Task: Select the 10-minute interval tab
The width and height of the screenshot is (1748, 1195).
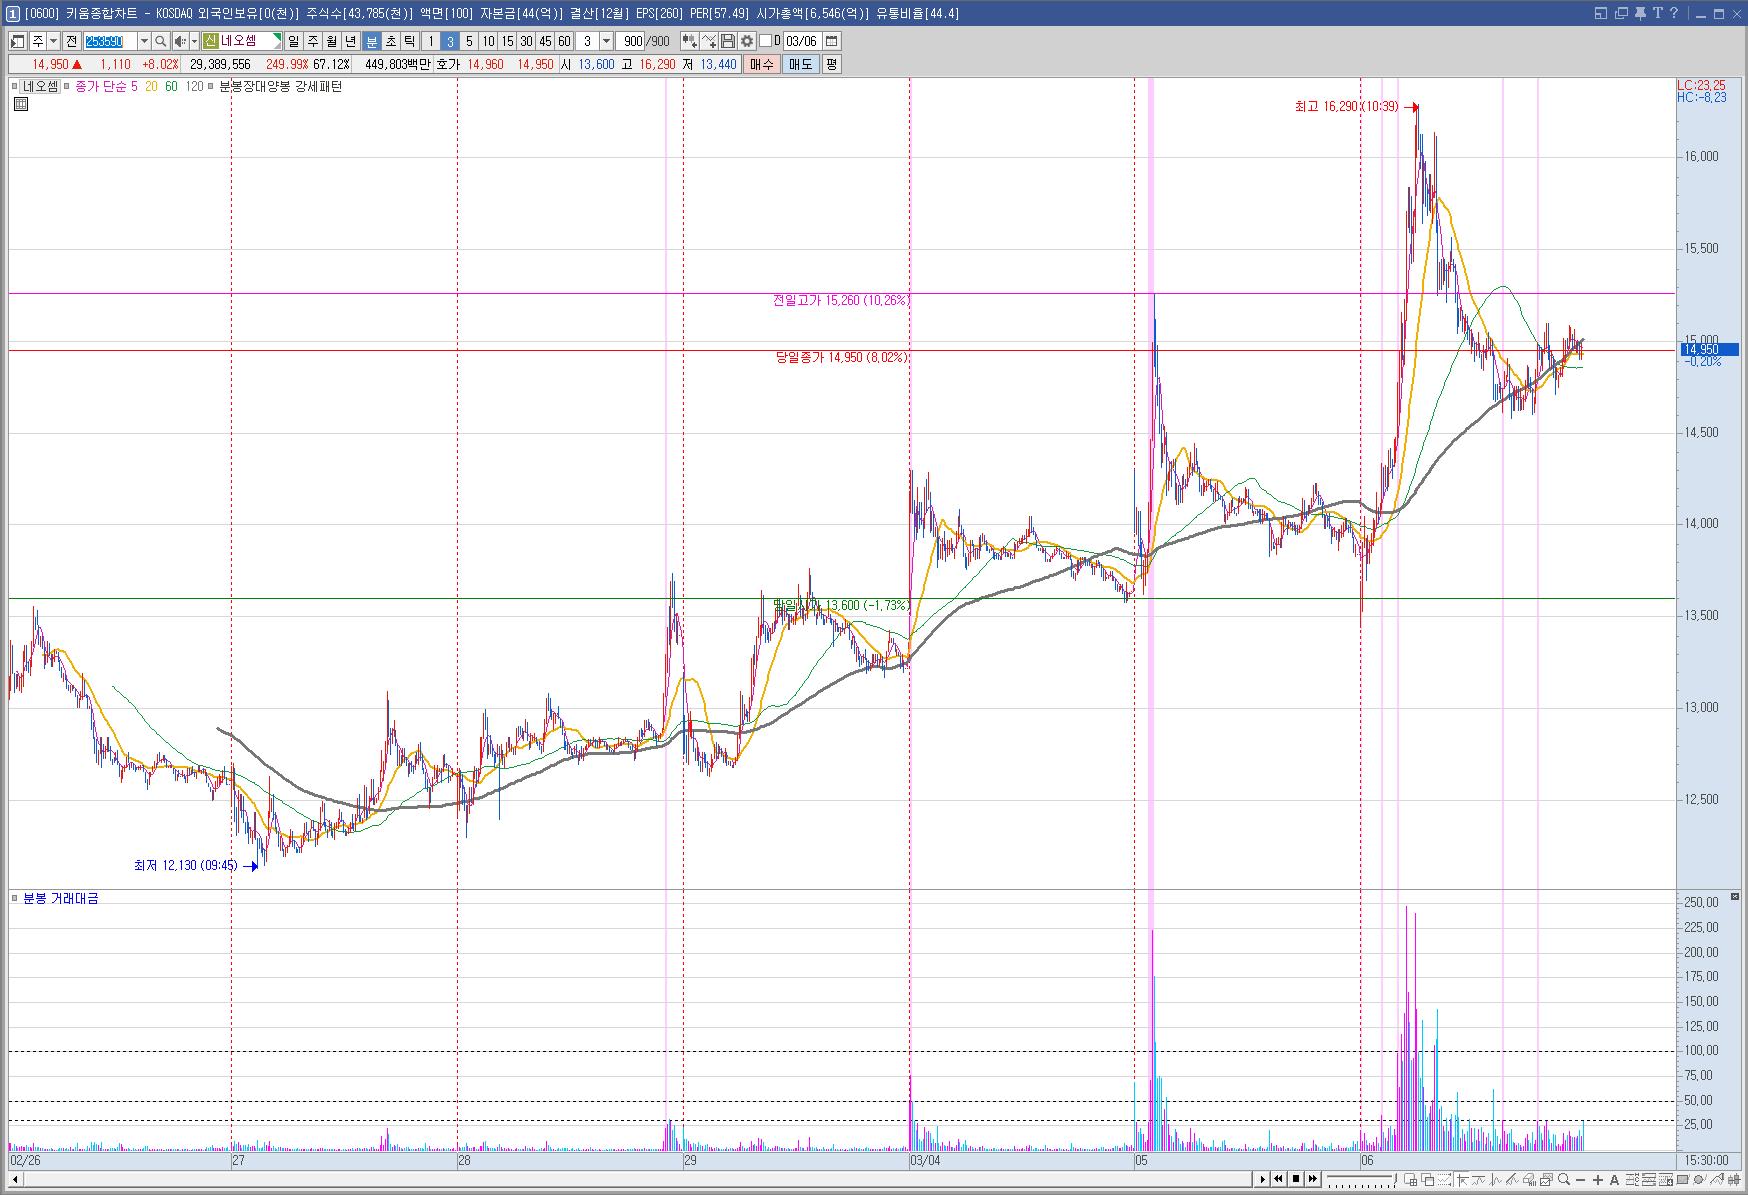Action: (488, 41)
